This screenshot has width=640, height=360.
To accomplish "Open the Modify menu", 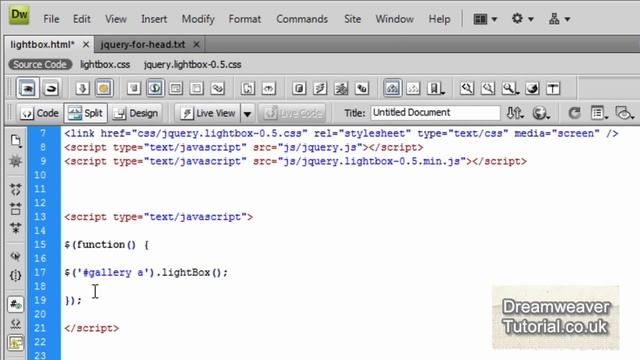I will coord(198,19).
